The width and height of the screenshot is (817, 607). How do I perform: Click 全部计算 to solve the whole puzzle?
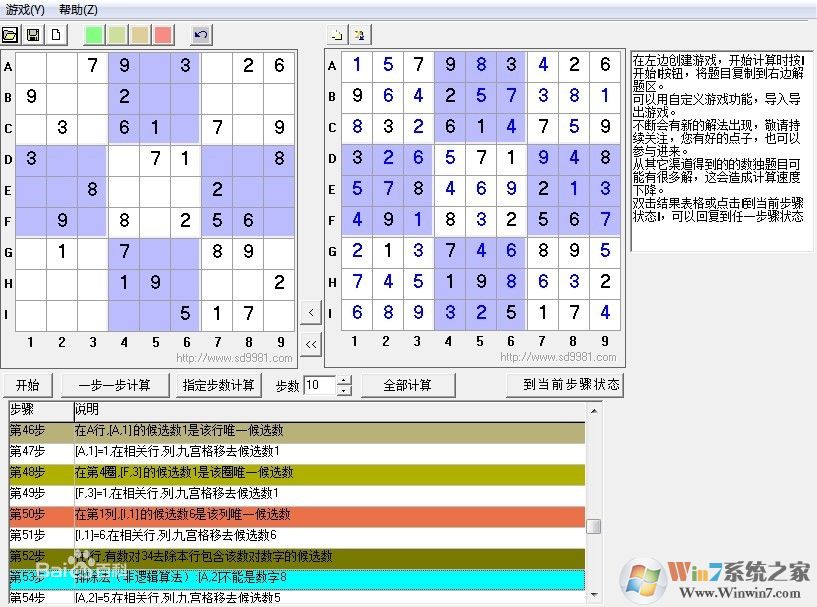click(x=410, y=384)
